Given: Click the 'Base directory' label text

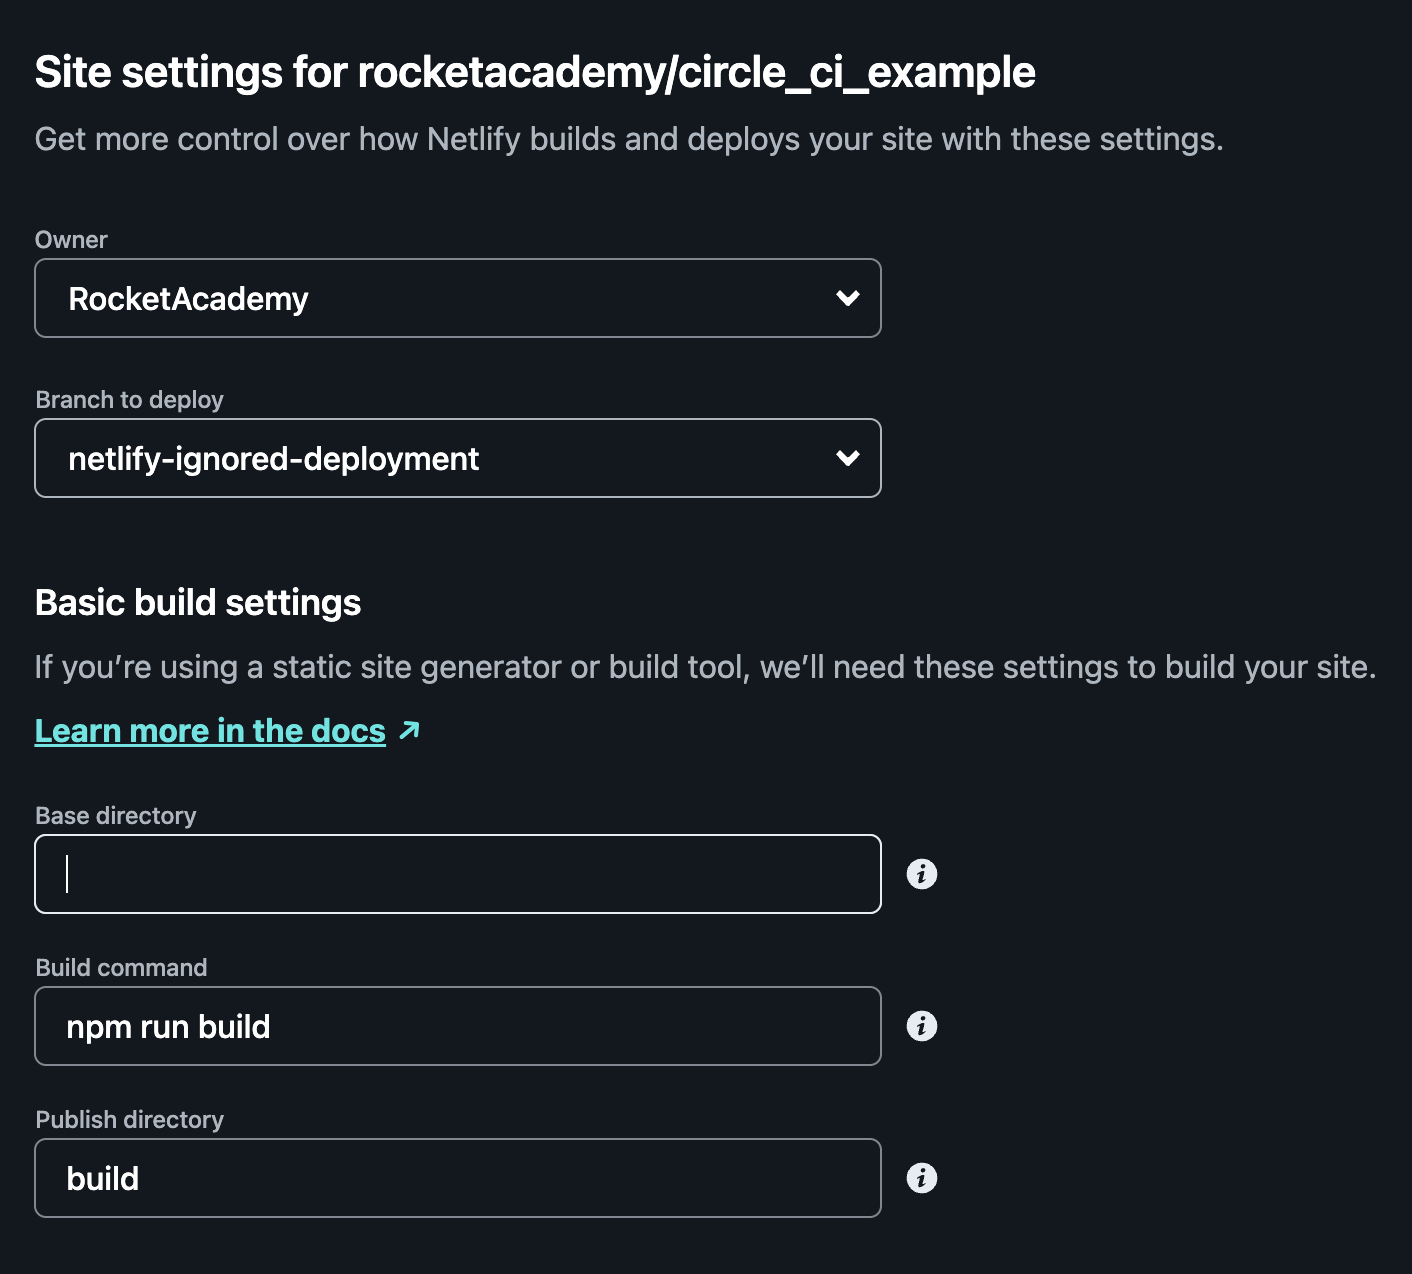Looking at the screenshot, I should (x=116, y=816).
